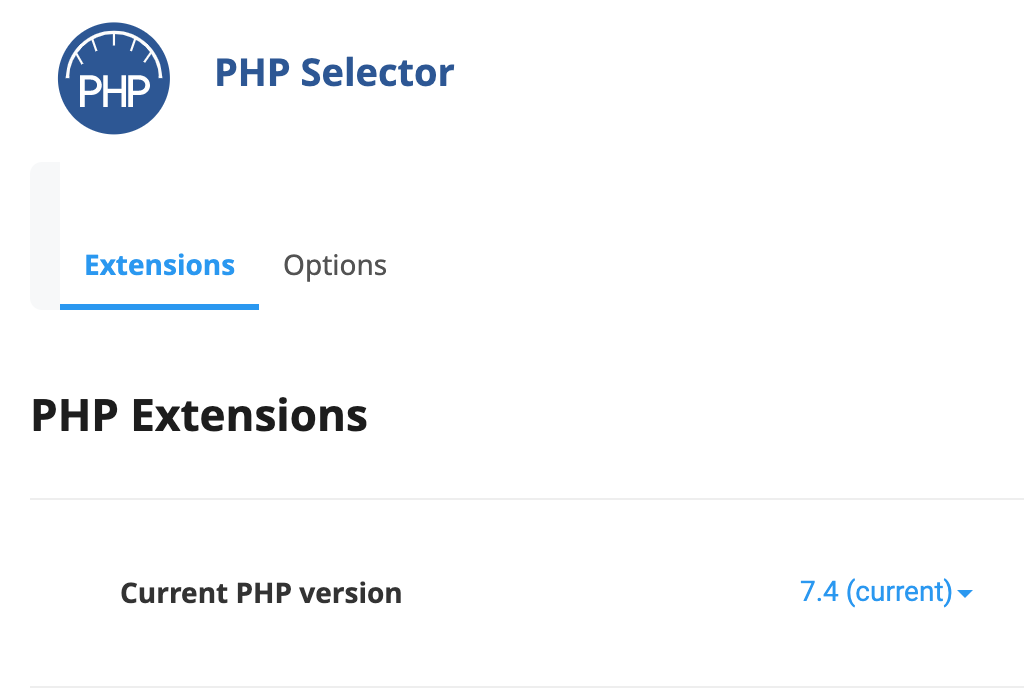Click the "7.4" number in version selector
Image resolution: width=1024 pixels, height=700 pixels.
(x=819, y=592)
